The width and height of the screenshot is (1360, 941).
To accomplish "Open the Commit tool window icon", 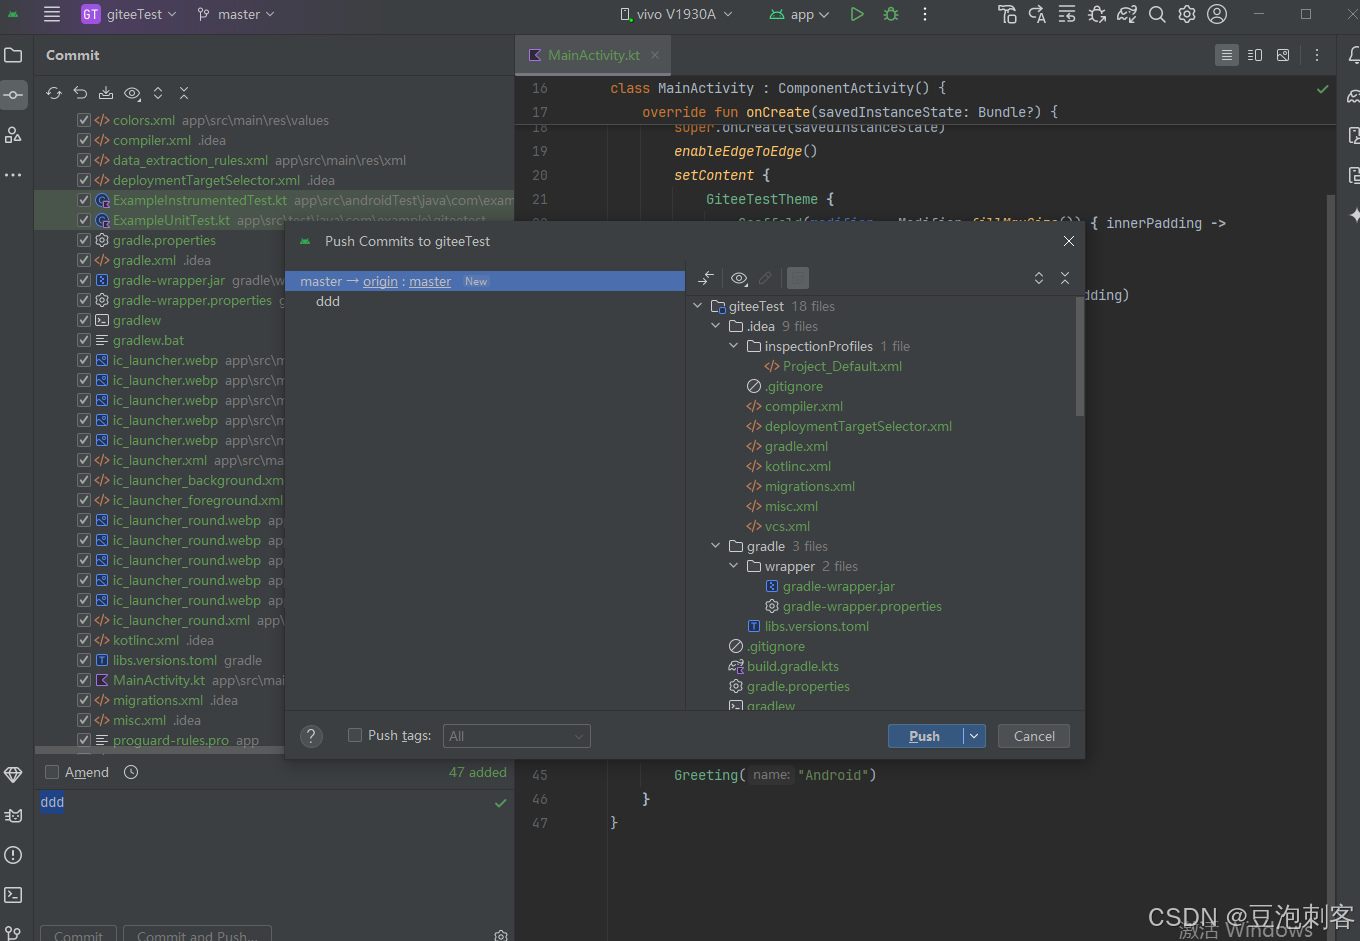I will point(13,95).
